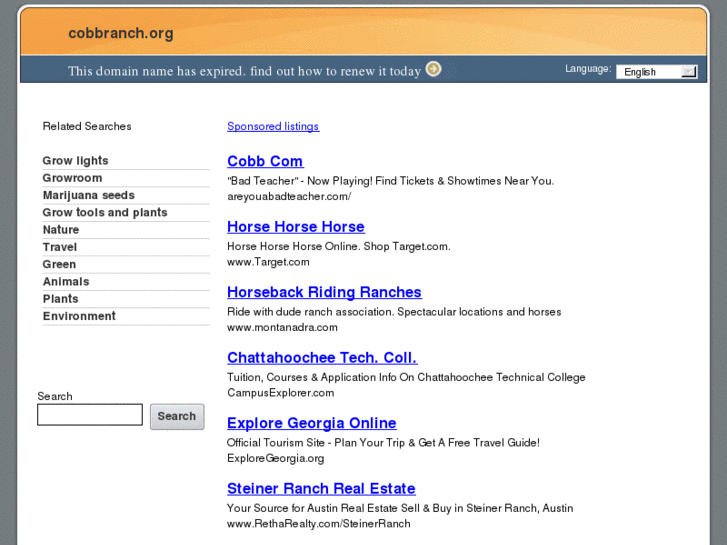
Task: Click the Language: label
Action: click(588, 69)
